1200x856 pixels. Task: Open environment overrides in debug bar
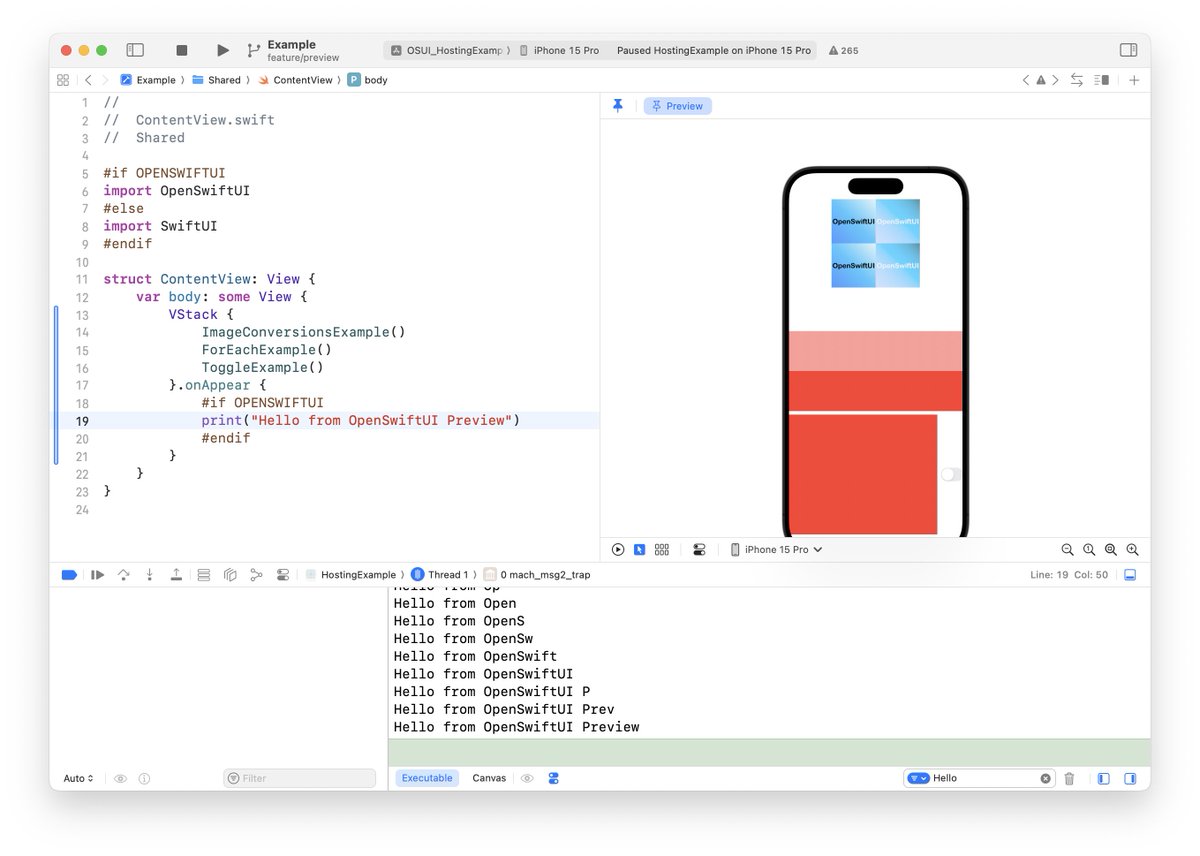pos(283,575)
